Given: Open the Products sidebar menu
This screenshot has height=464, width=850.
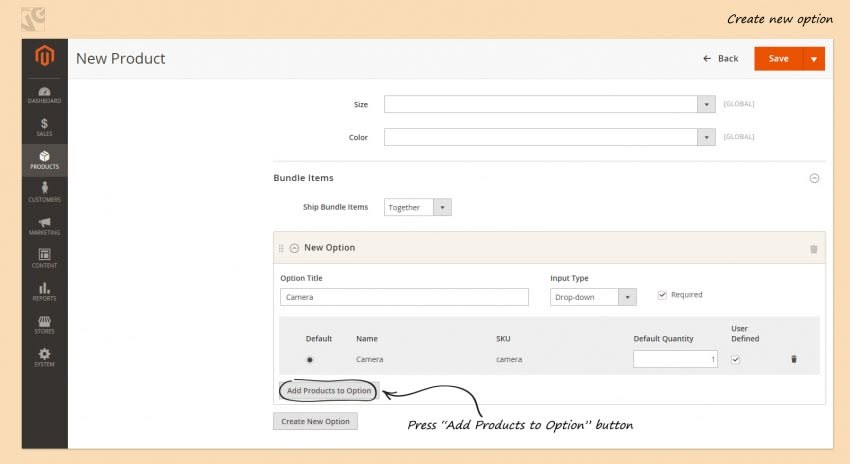Looking at the screenshot, I should pos(44,160).
